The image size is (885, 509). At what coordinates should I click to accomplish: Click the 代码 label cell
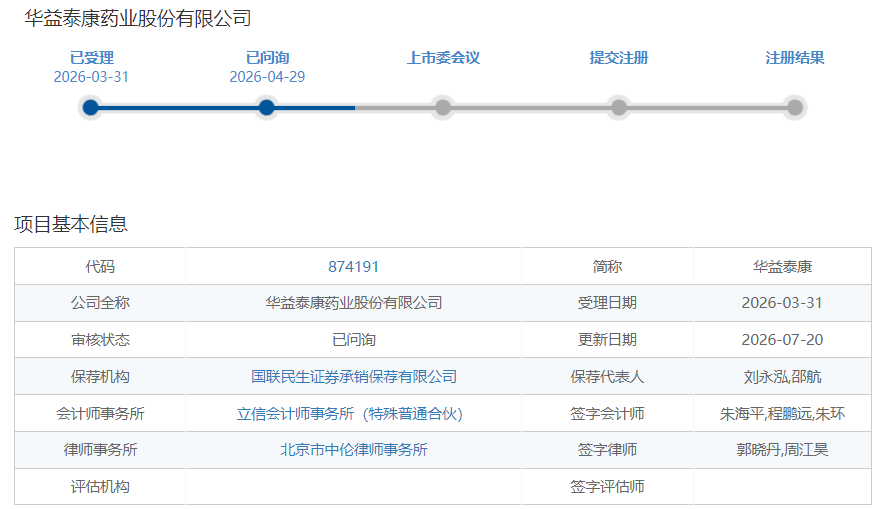click(100, 266)
